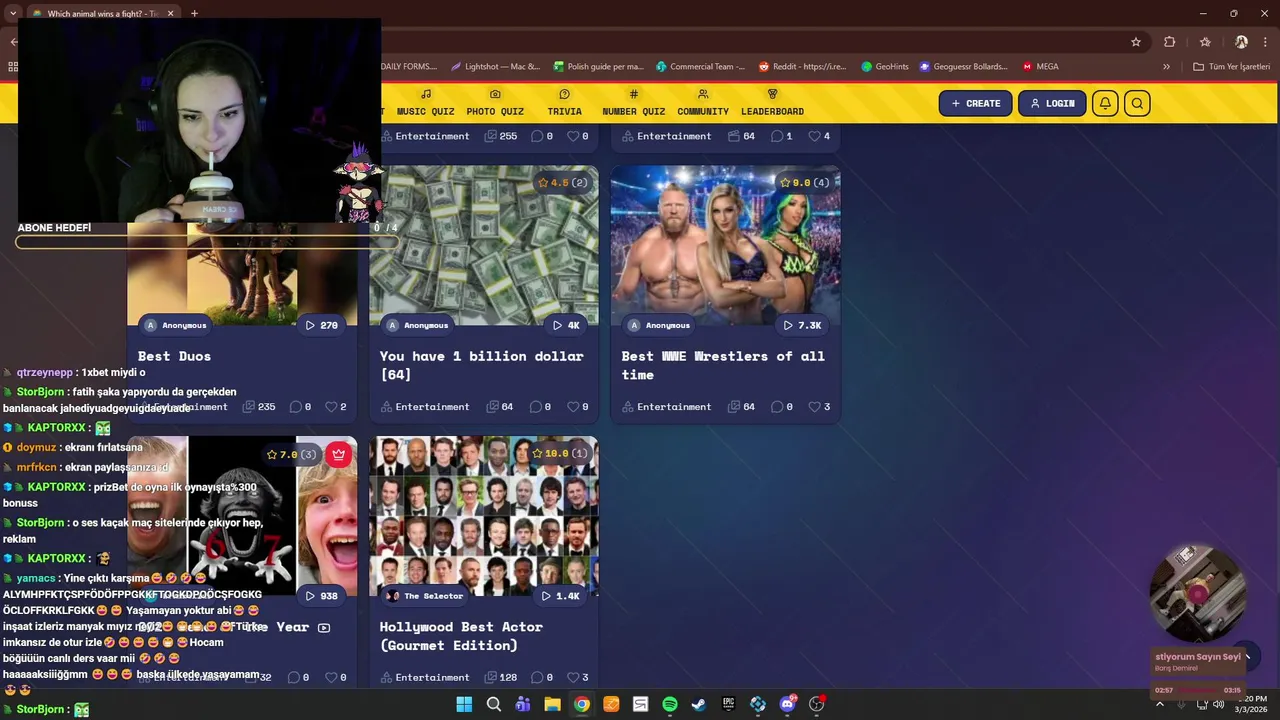1280x720 pixels.
Task: Click the 1.4K plays counter
Action: 560,596
